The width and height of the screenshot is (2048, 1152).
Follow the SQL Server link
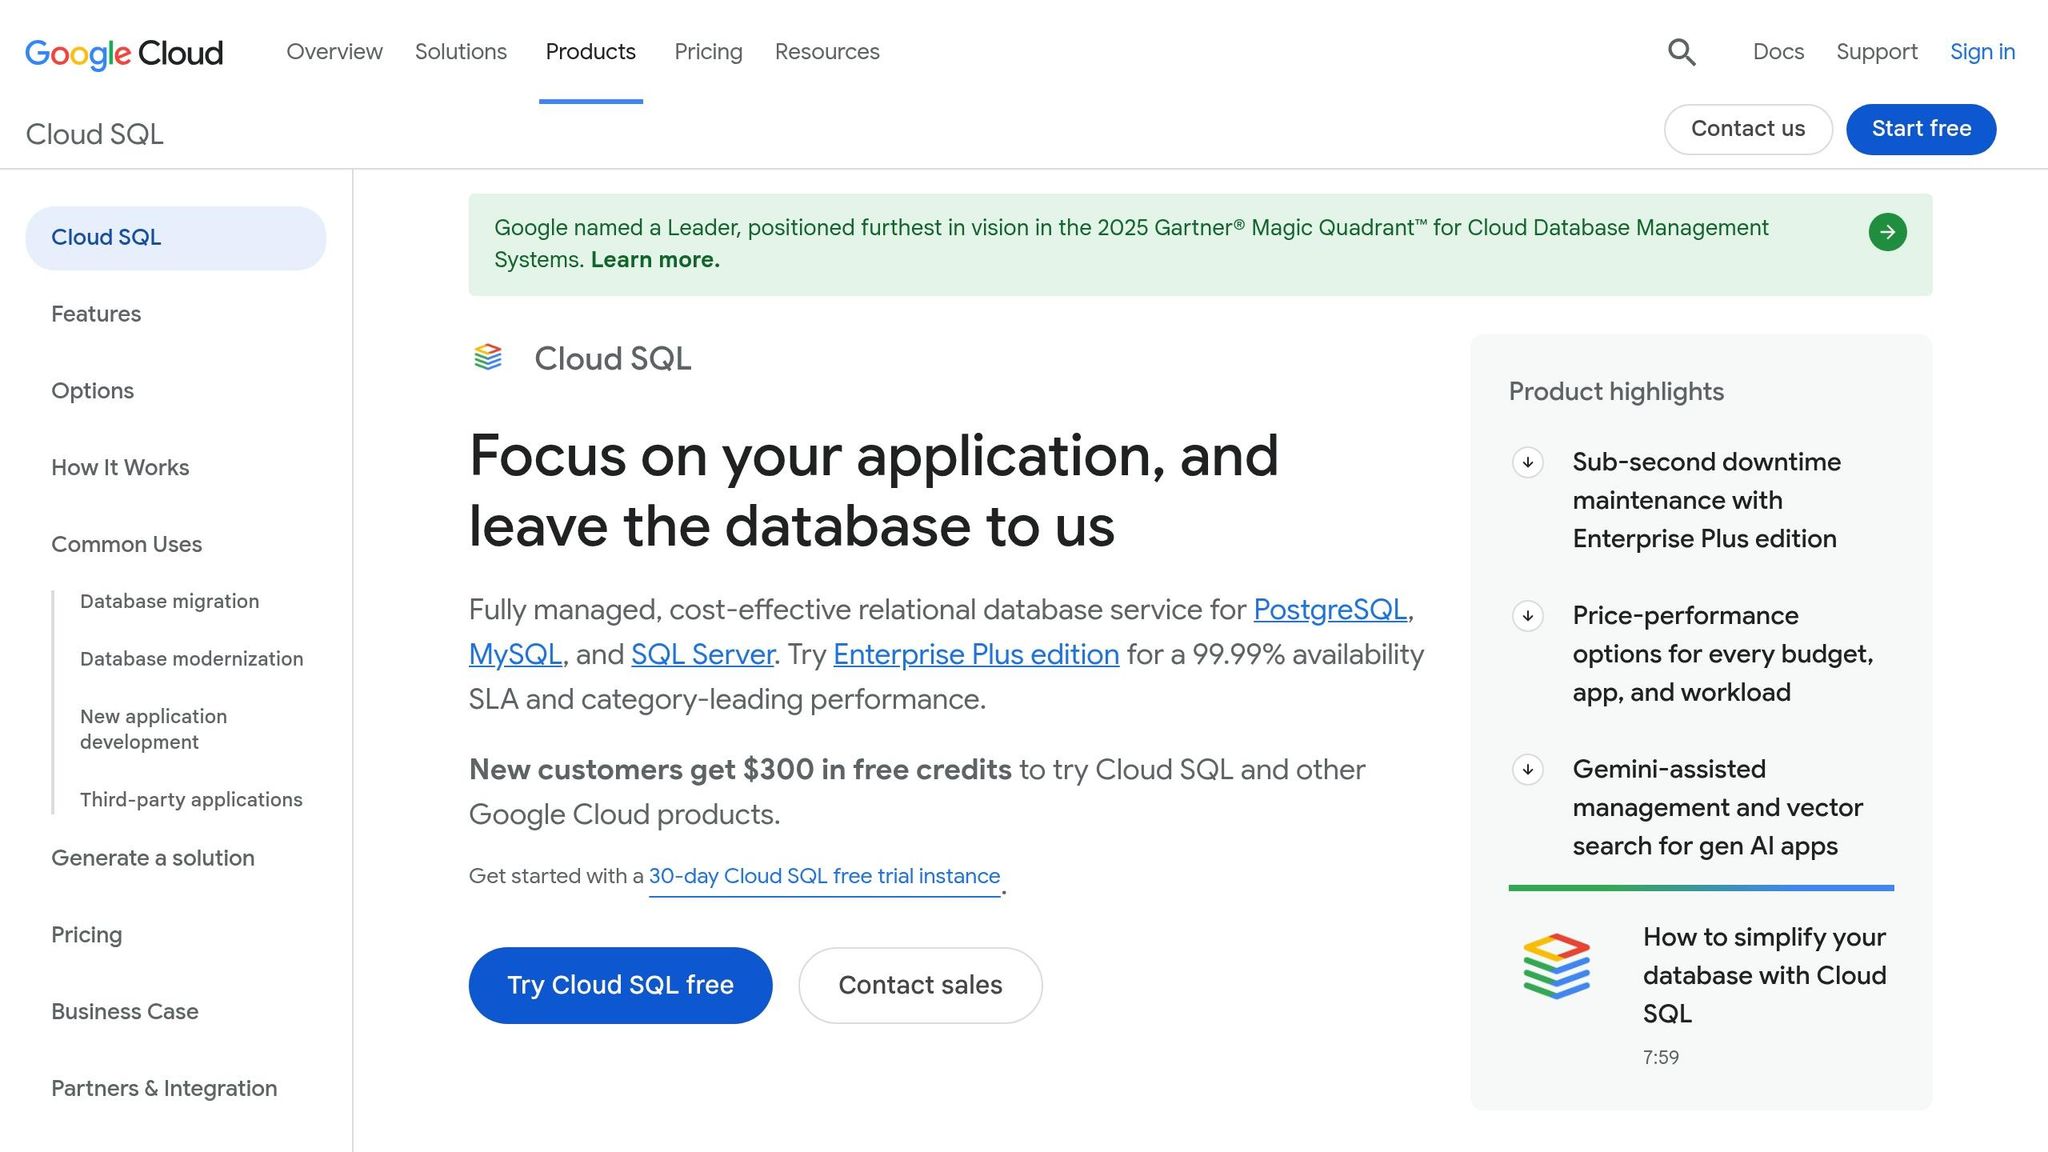point(702,655)
